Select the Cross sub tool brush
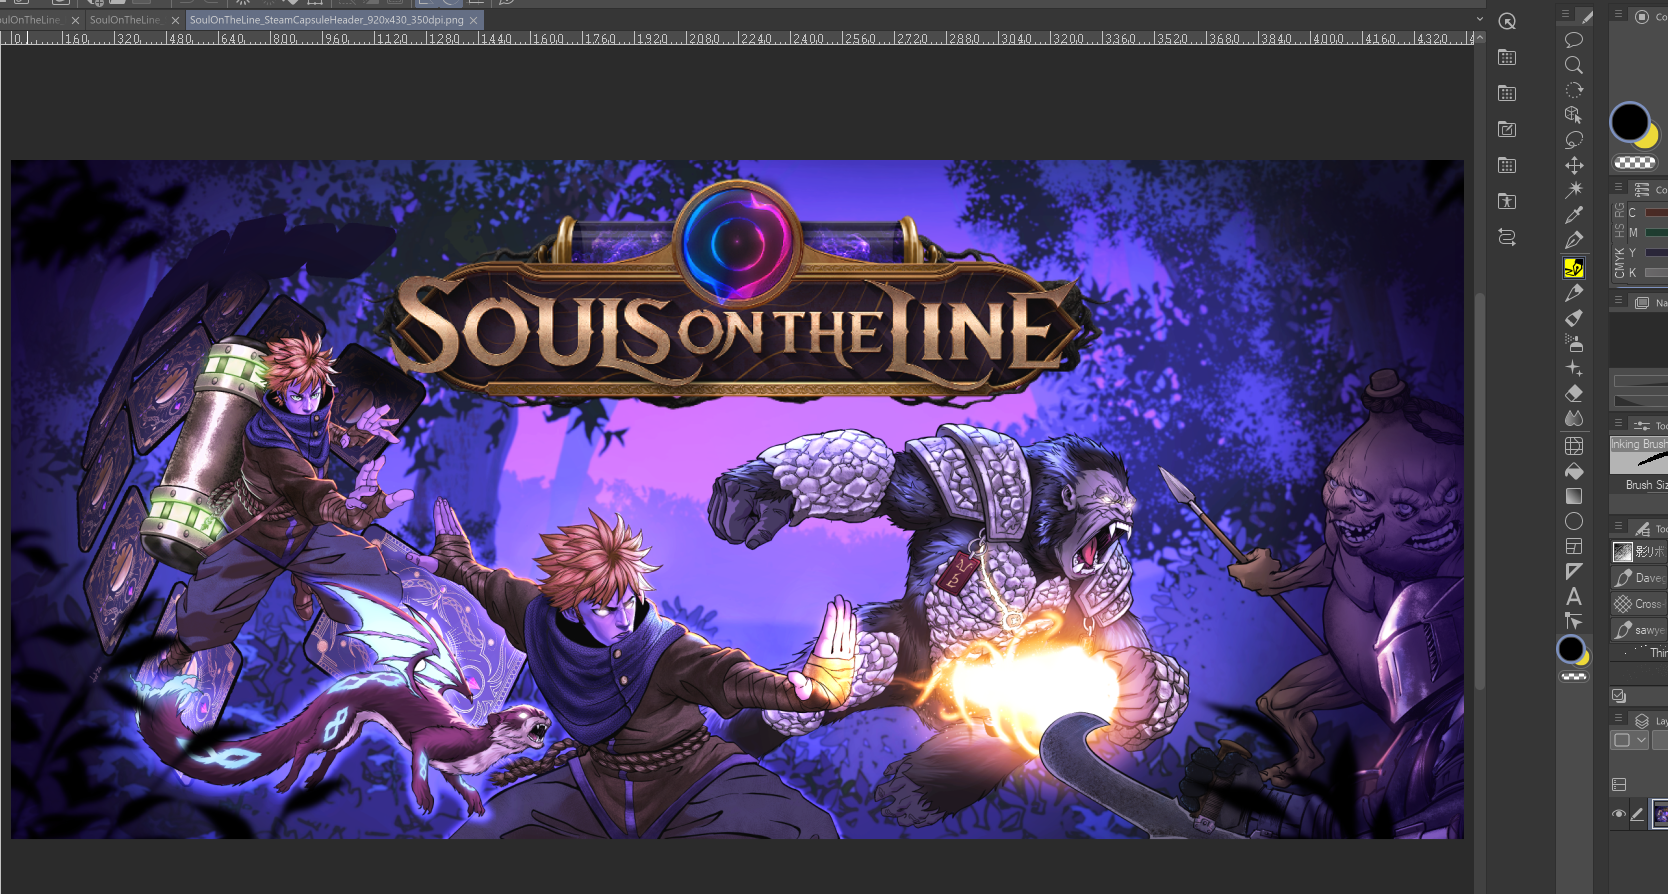1668x894 pixels. [x=1639, y=604]
